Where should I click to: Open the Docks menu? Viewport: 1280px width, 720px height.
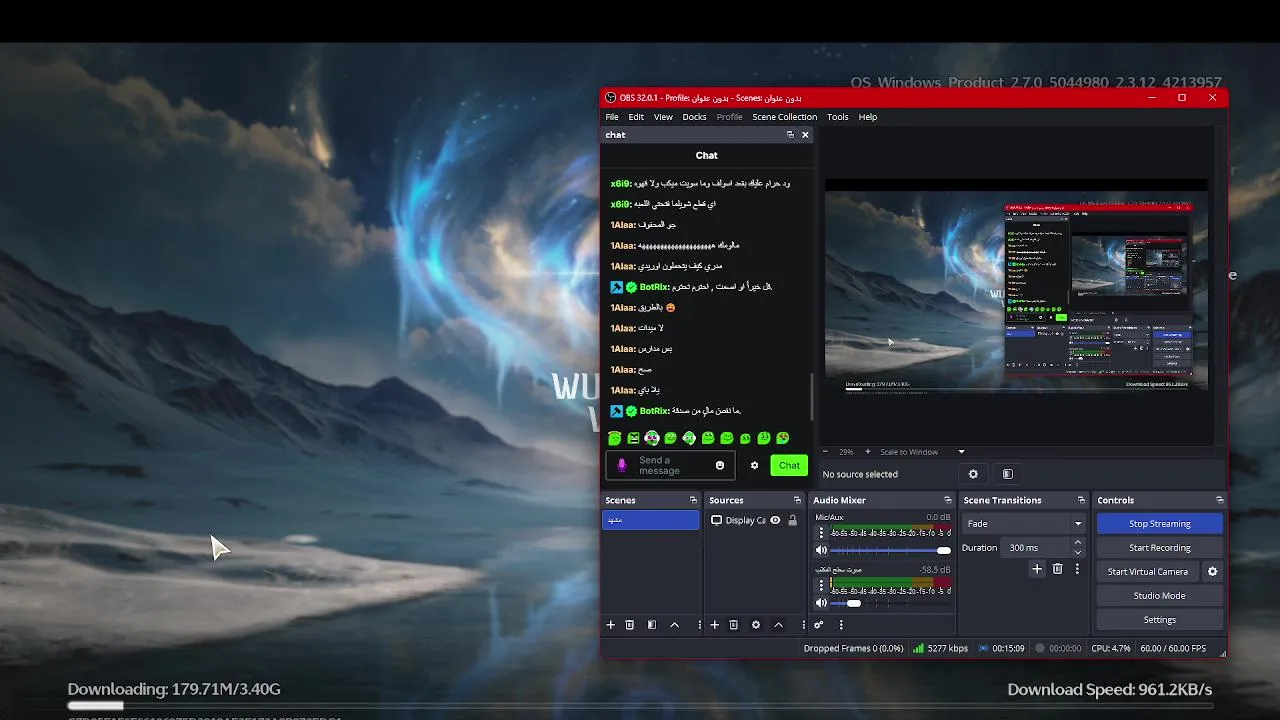point(694,117)
